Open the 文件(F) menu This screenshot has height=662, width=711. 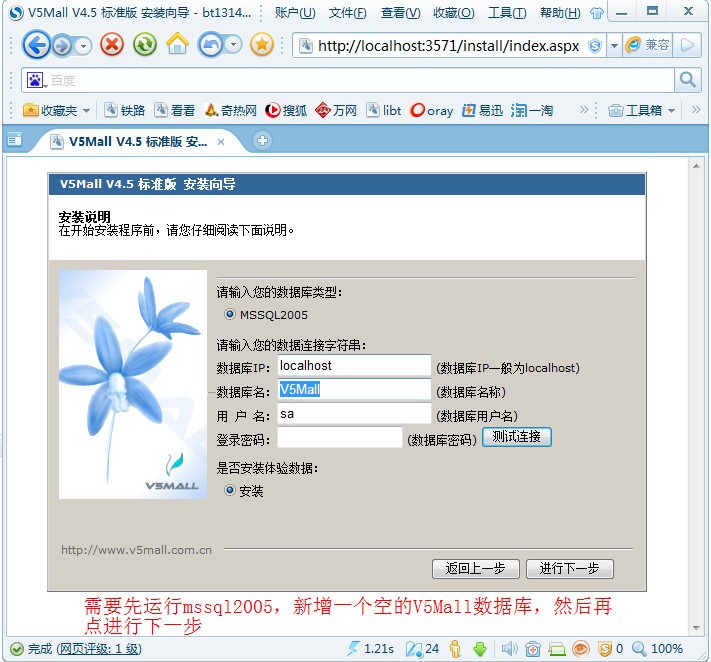tap(347, 13)
